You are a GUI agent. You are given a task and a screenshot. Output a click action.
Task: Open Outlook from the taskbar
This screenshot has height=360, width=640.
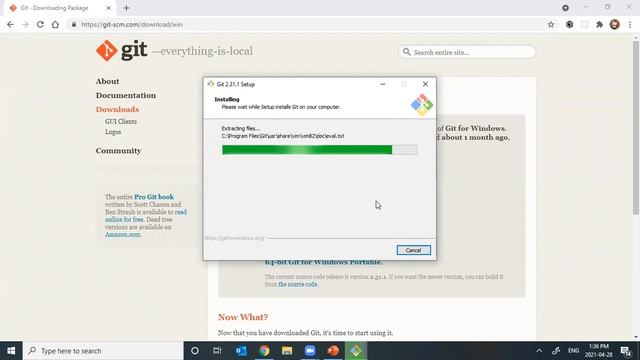tap(241, 351)
